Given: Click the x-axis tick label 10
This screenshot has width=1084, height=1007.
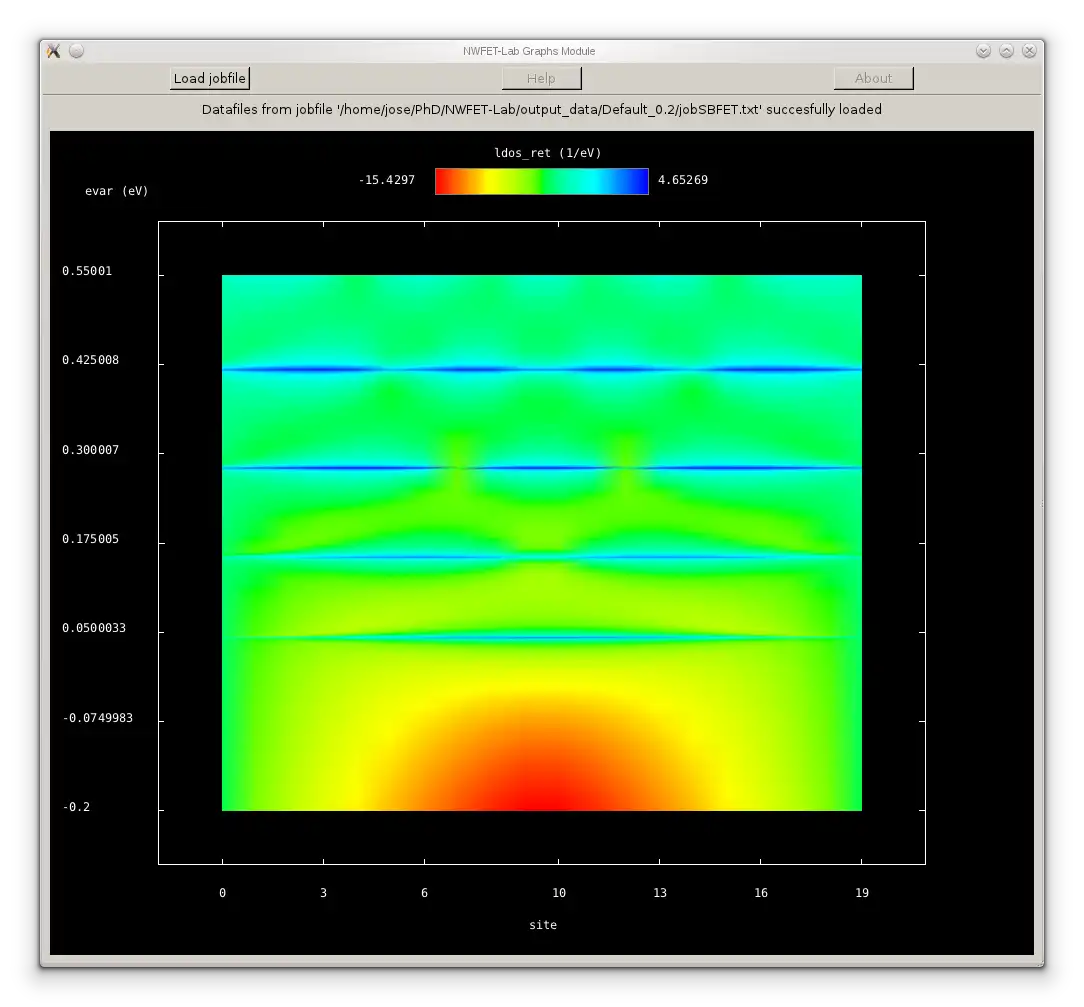Looking at the screenshot, I should point(558,893).
